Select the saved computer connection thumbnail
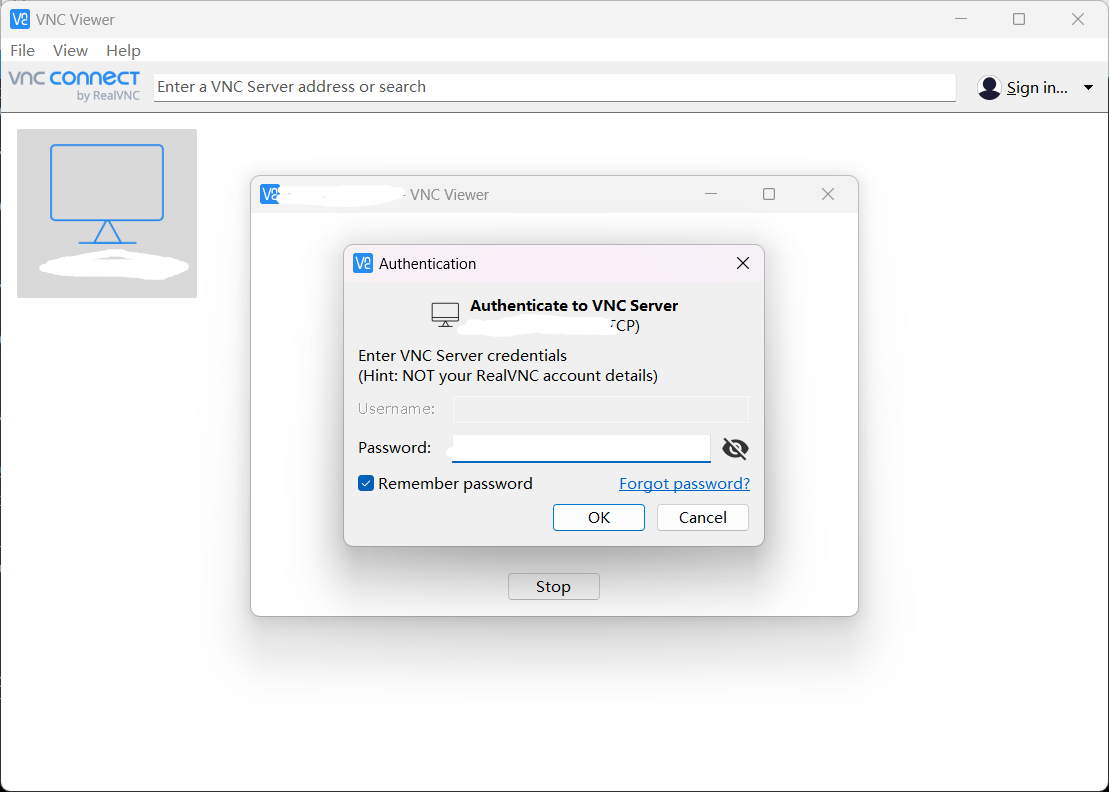The width and height of the screenshot is (1109, 792). [x=107, y=213]
